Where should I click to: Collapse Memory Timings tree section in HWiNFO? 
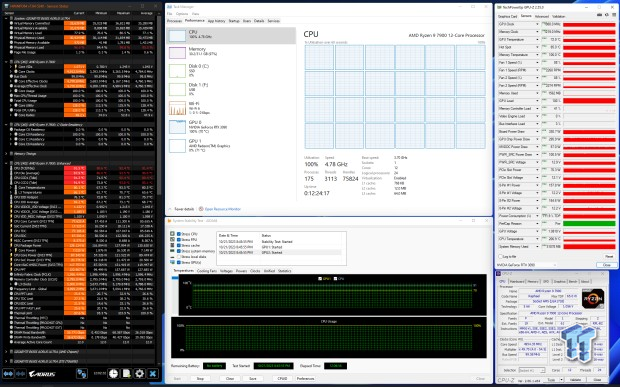tap(6, 153)
